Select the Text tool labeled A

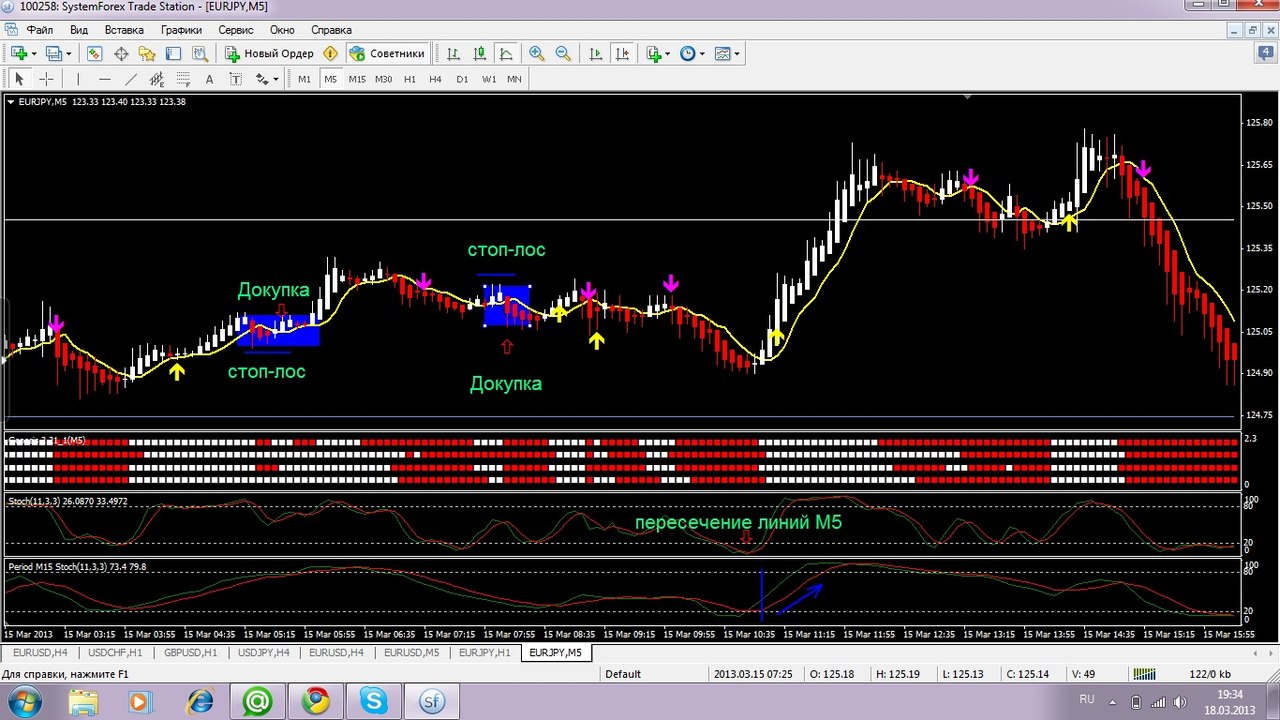(209, 79)
